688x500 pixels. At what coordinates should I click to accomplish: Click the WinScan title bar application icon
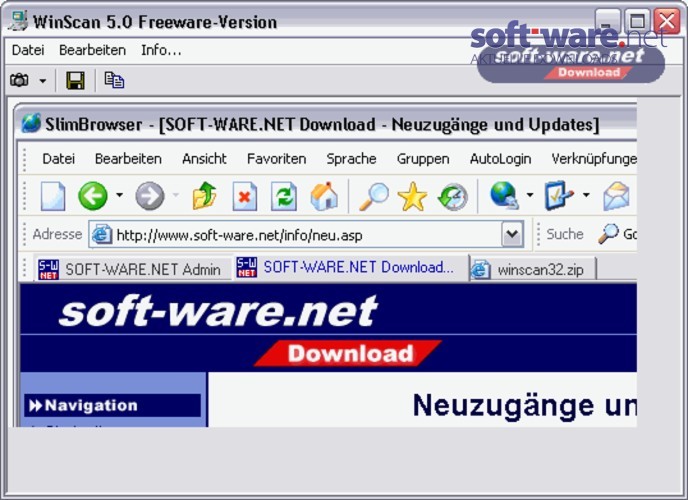point(18,21)
